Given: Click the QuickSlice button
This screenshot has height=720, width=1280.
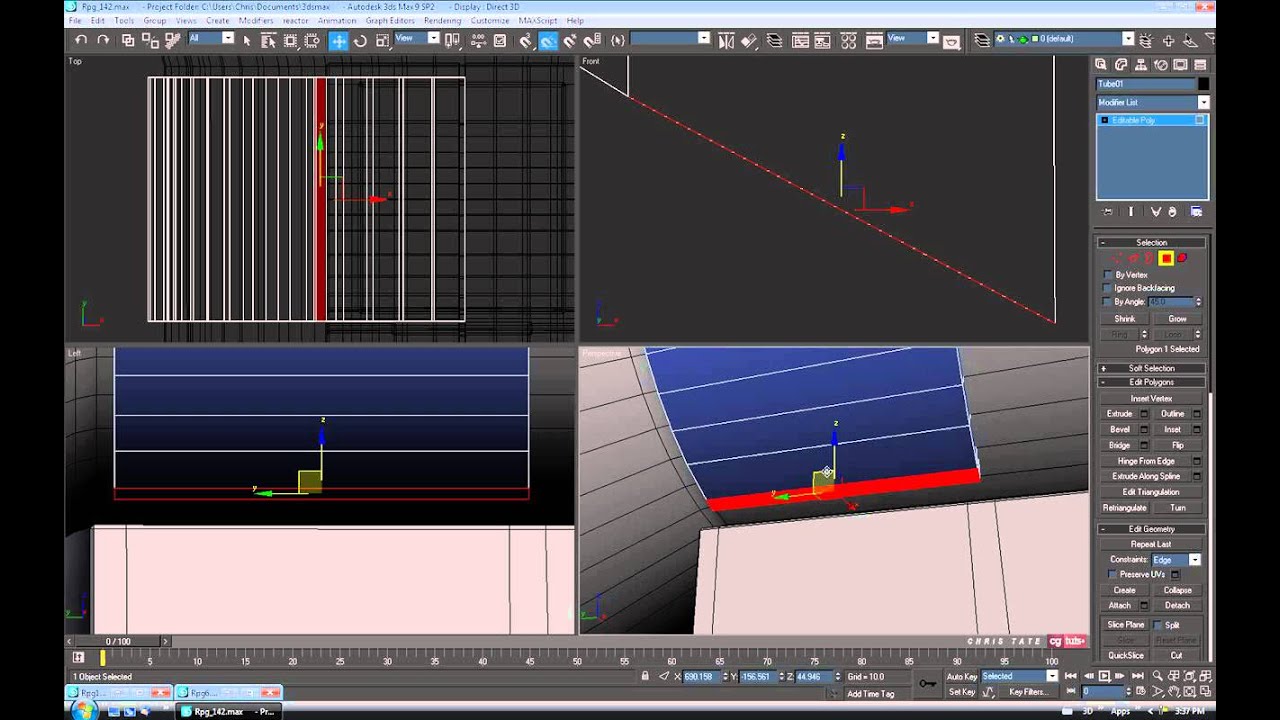Looking at the screenshot, I should pos(1126,656).
